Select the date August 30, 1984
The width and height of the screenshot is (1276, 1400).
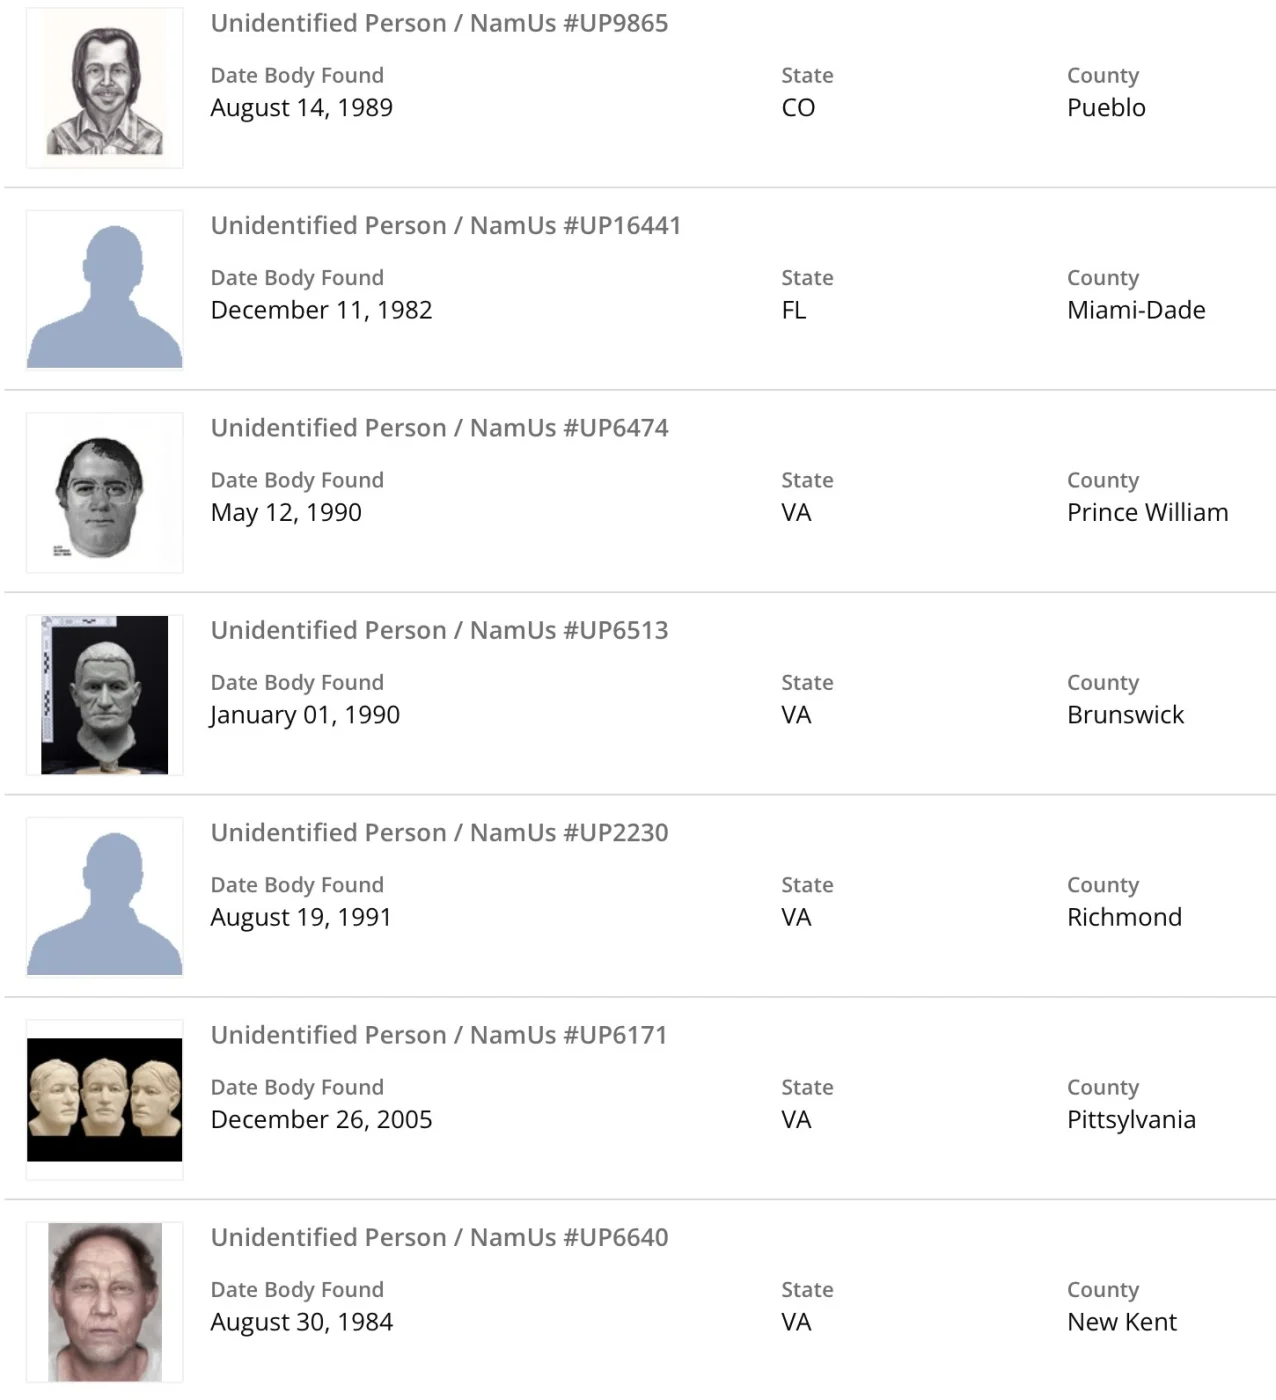tap(301, 1322)
